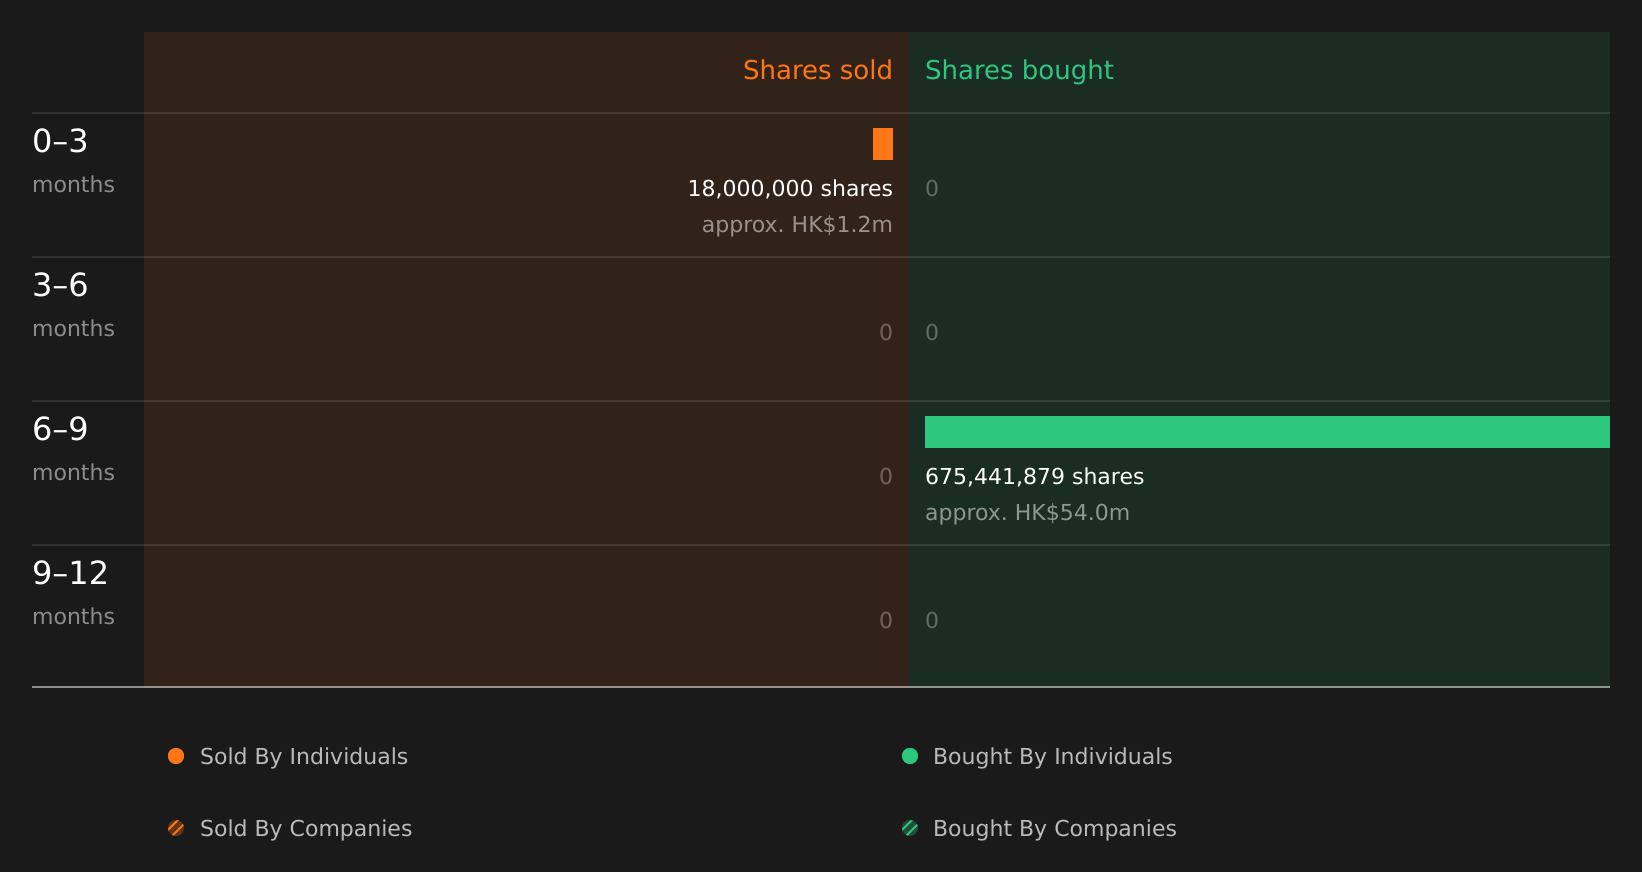Click the 0 bought value in 0–3 months row
The image size is (1642, 872).
click(932, 188)
